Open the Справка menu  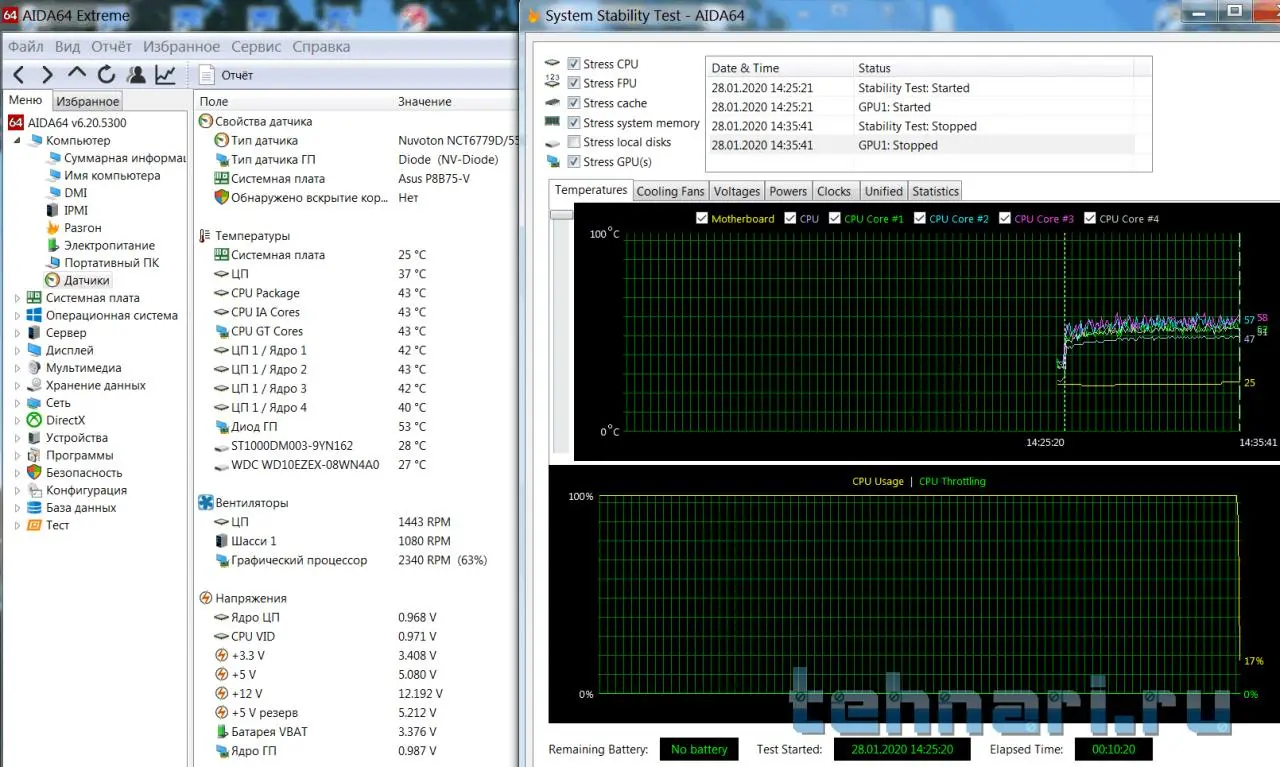pyautogui.click(x=321, y=47)
